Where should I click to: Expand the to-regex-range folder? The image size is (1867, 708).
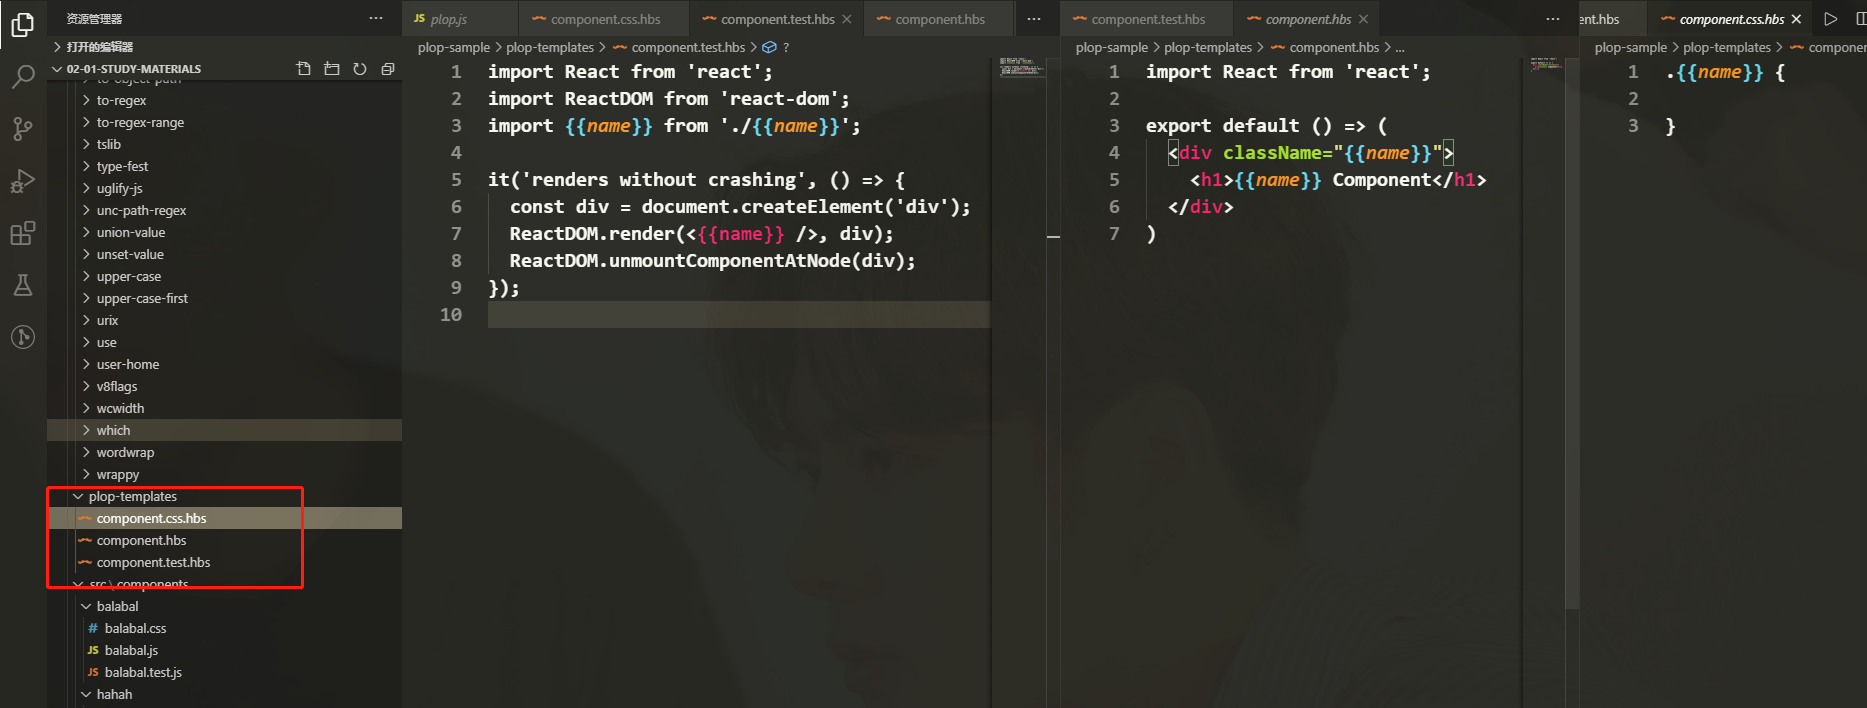[x=224, y=122]
